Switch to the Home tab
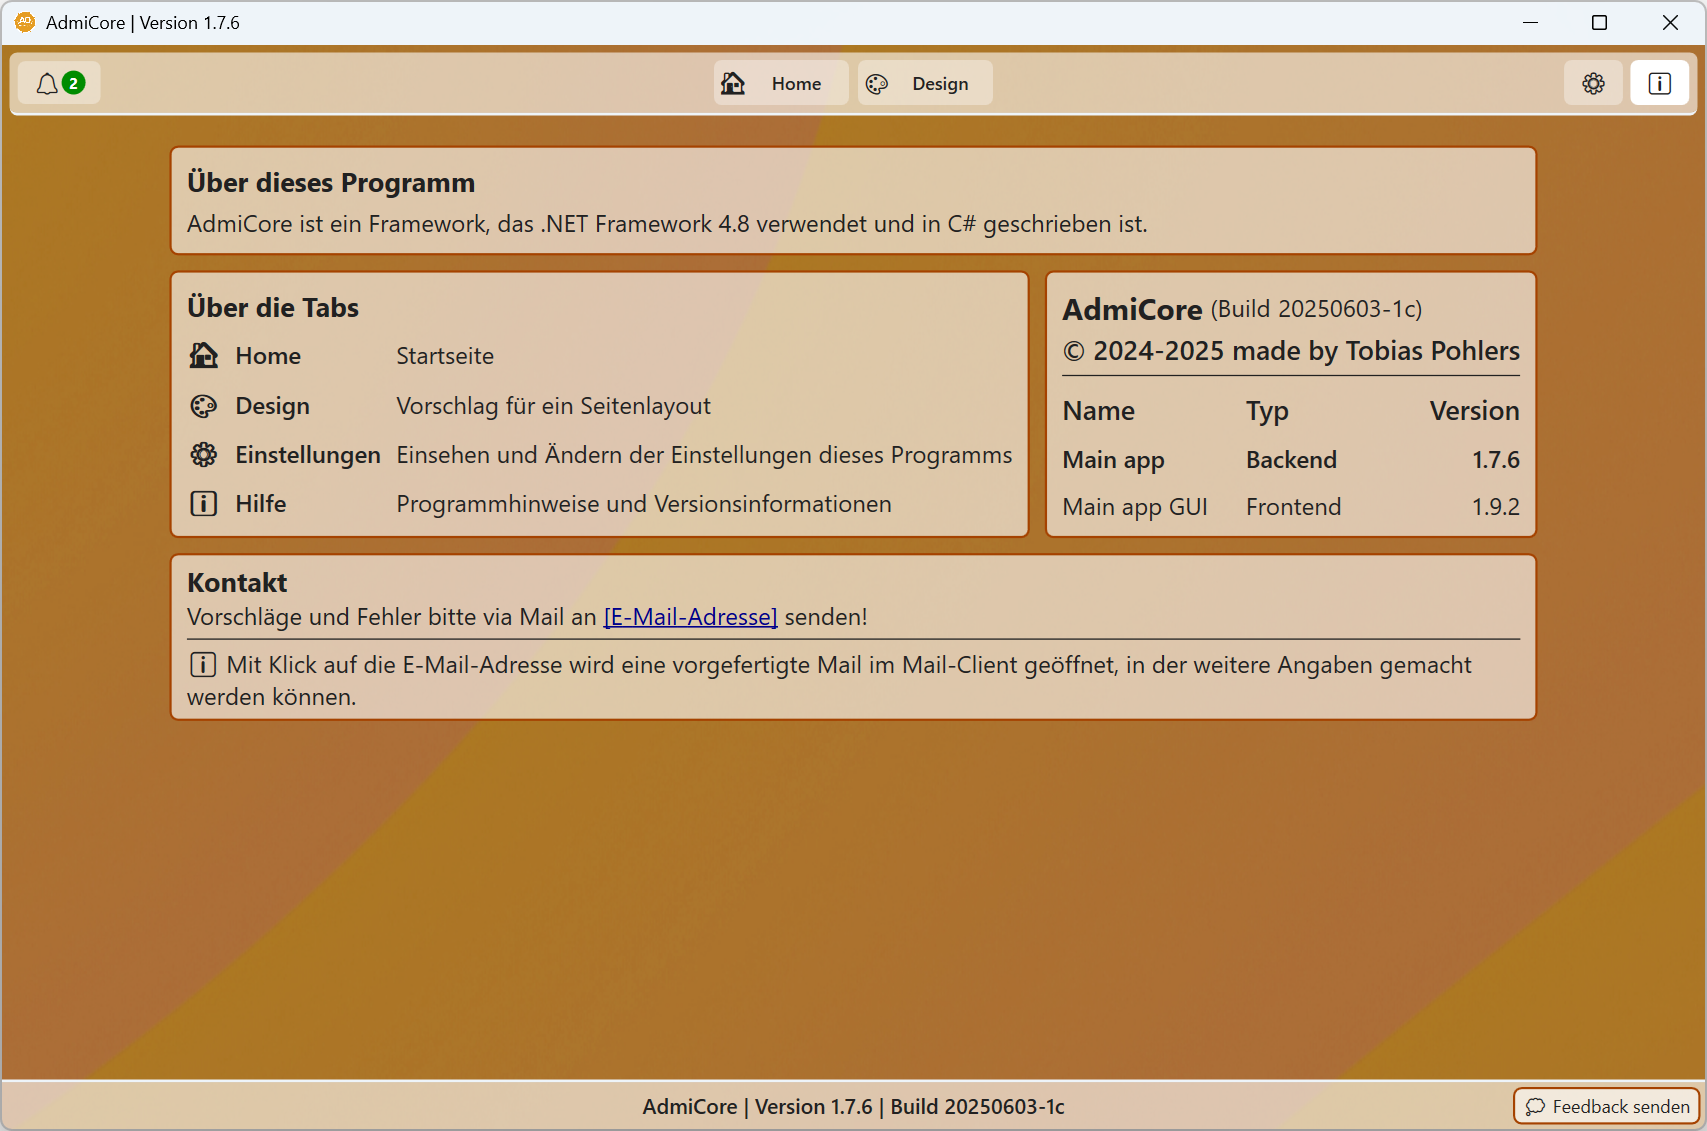Image resolution: width=1707 pixels, height=1131 pixels. pos(781,84)
